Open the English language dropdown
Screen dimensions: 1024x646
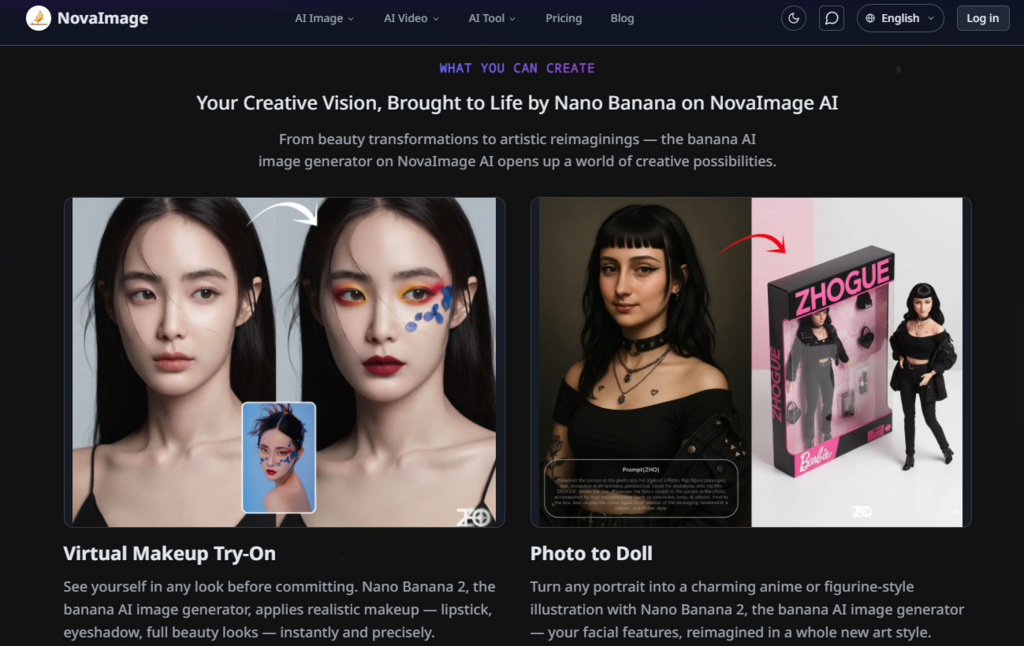900,18
